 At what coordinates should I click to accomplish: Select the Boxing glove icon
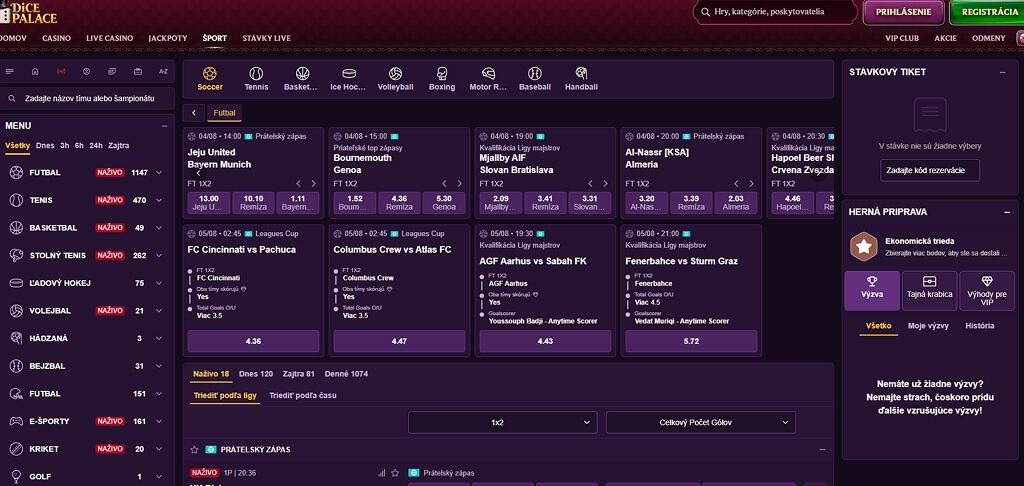[442, 73]
